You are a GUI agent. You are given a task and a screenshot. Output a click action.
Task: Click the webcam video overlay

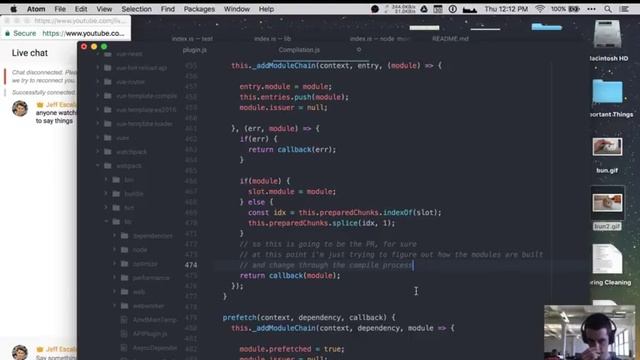coord(589,332)
